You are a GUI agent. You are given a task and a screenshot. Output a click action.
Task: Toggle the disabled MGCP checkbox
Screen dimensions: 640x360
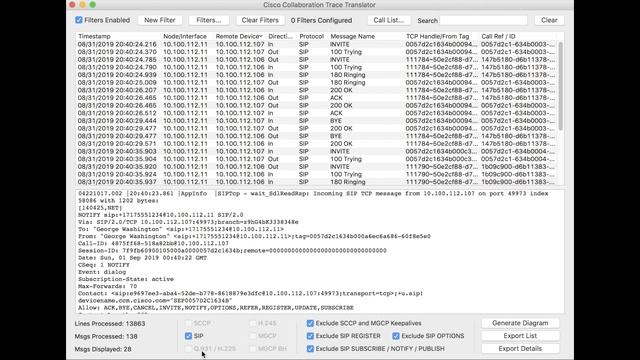coord(253,336)
